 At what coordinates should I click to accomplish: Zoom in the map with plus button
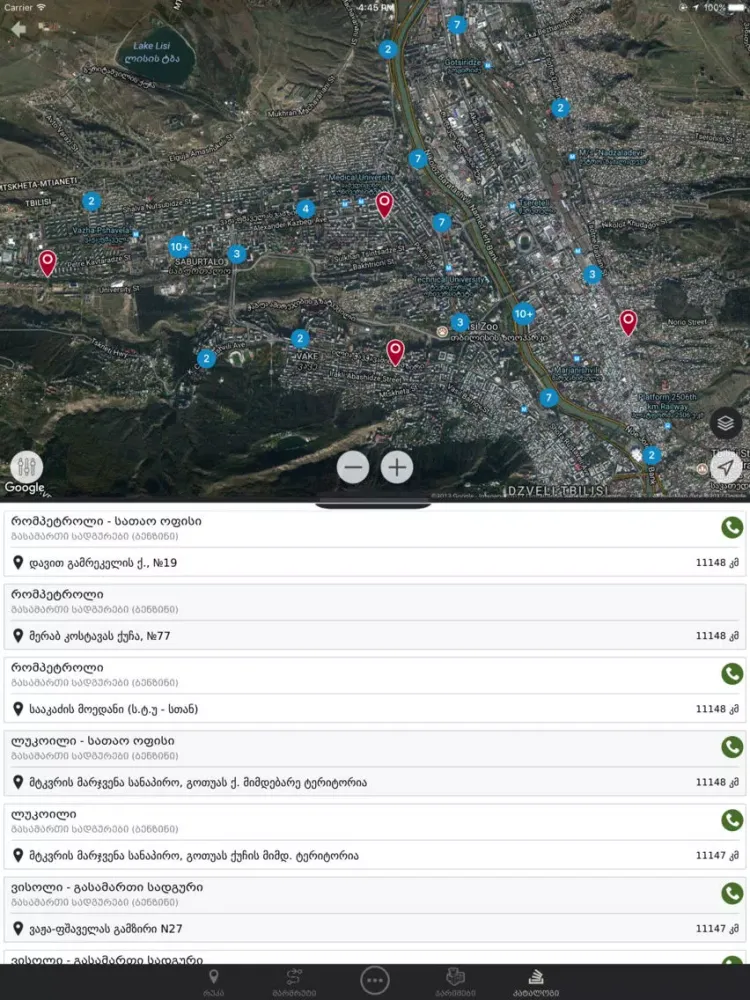click(x=397, y=467)
